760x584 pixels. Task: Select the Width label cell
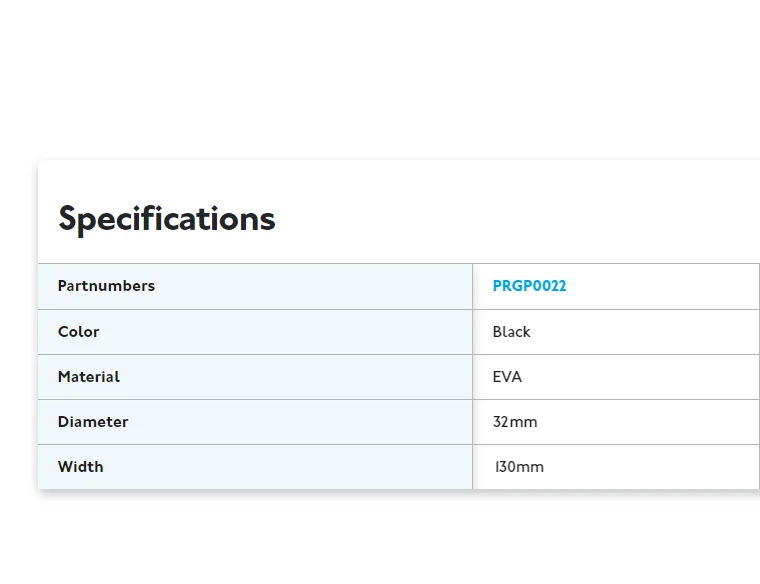click(x=255, y=467)
